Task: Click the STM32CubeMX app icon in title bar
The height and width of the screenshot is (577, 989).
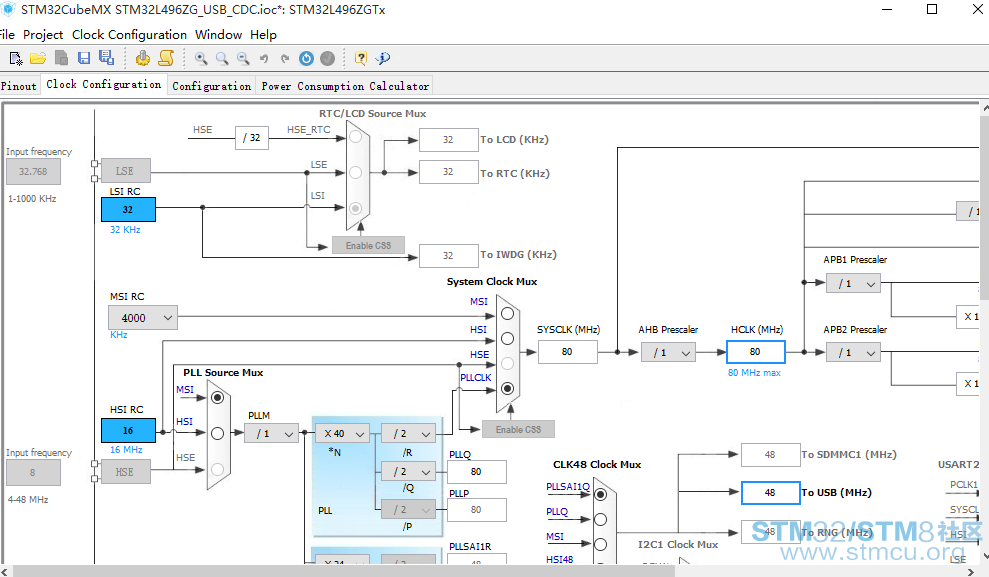Action: click(8, 9)
